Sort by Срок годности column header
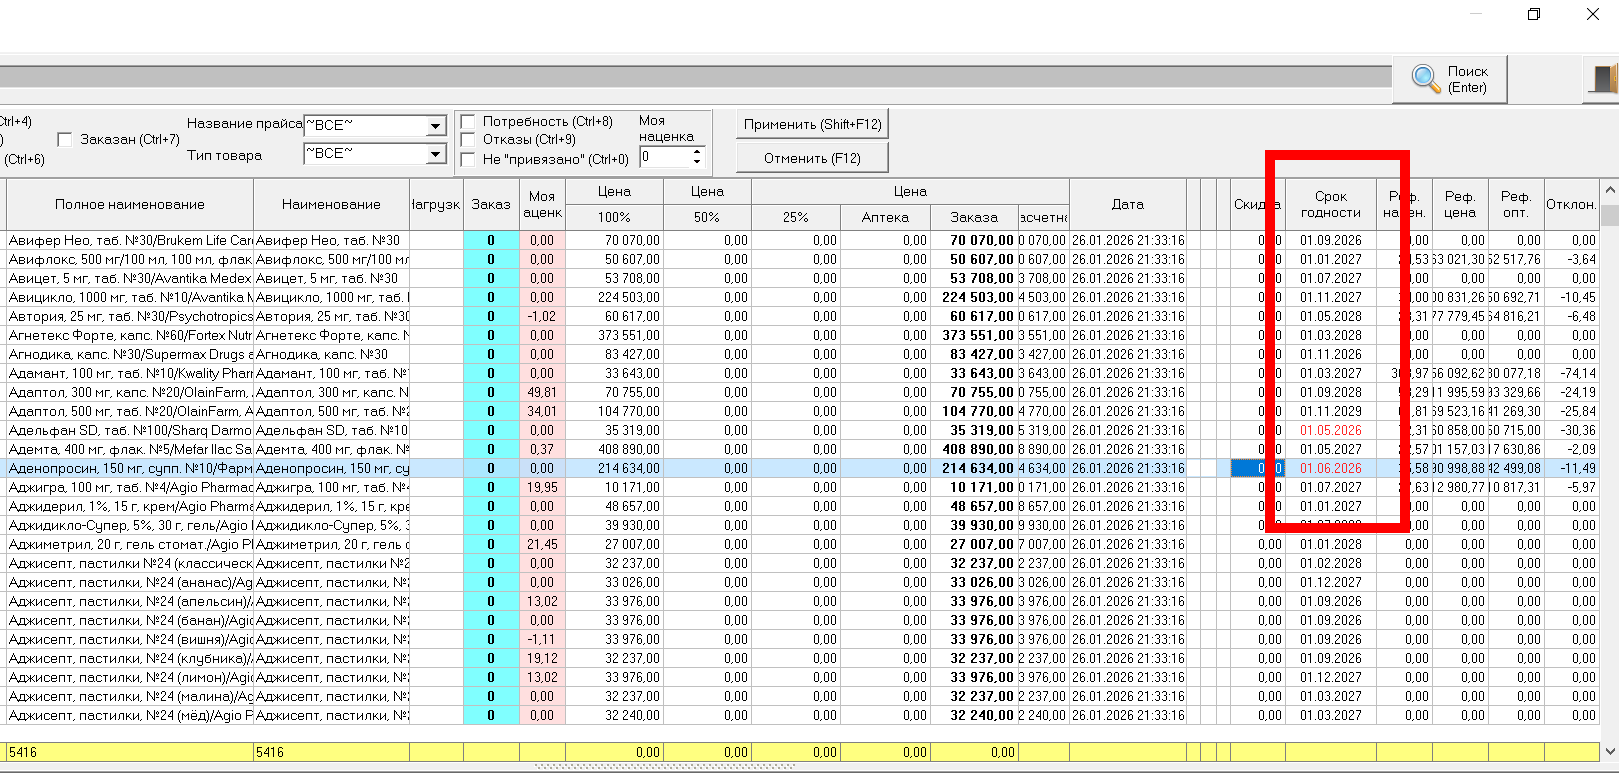The height and width of the screenshot is (779, 1619). [1330, 204]
